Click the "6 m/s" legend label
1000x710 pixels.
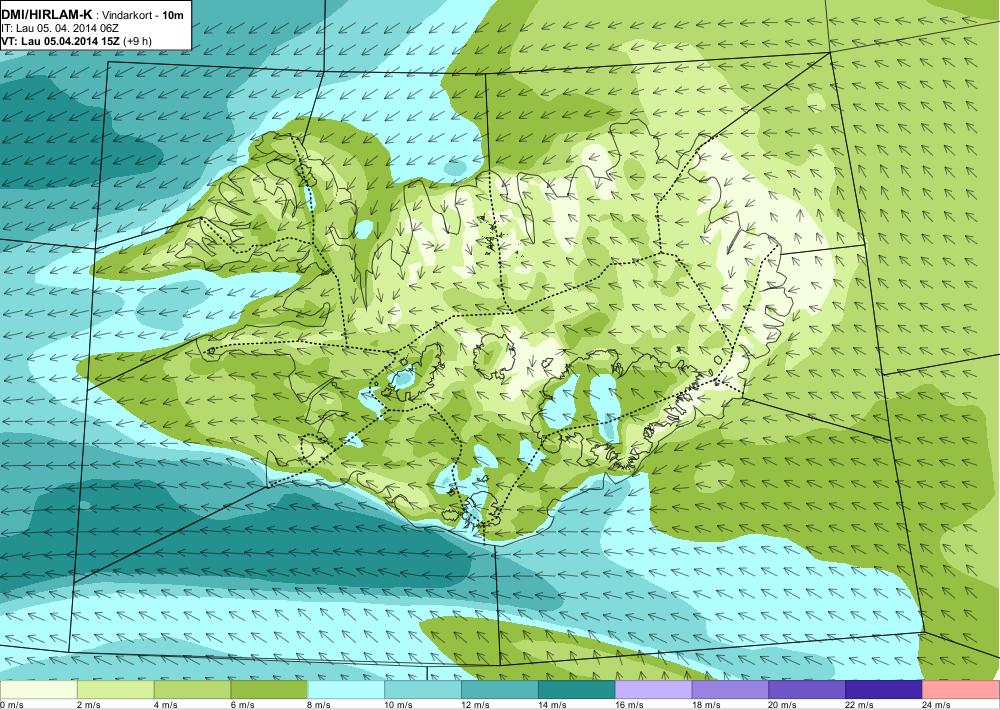click(242, 705)
